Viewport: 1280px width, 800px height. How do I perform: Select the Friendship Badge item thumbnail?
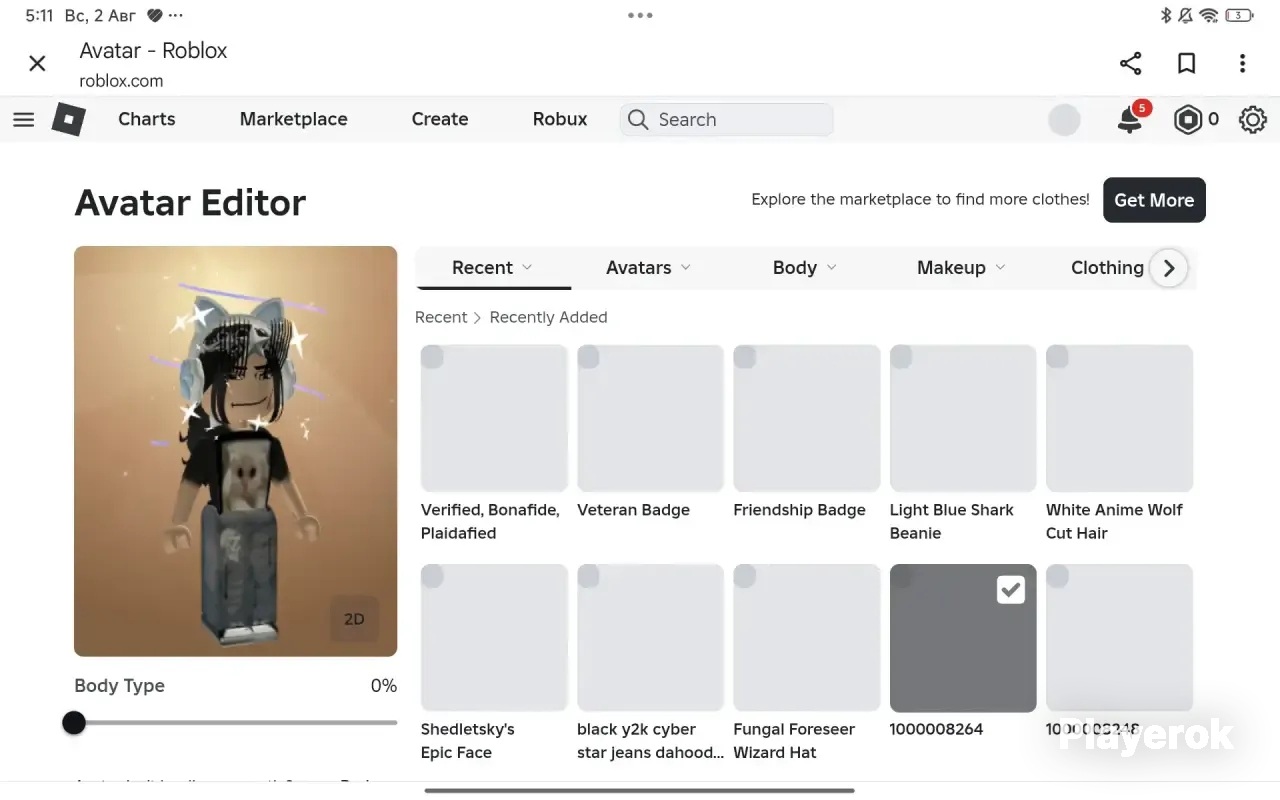tap(807, 418)
